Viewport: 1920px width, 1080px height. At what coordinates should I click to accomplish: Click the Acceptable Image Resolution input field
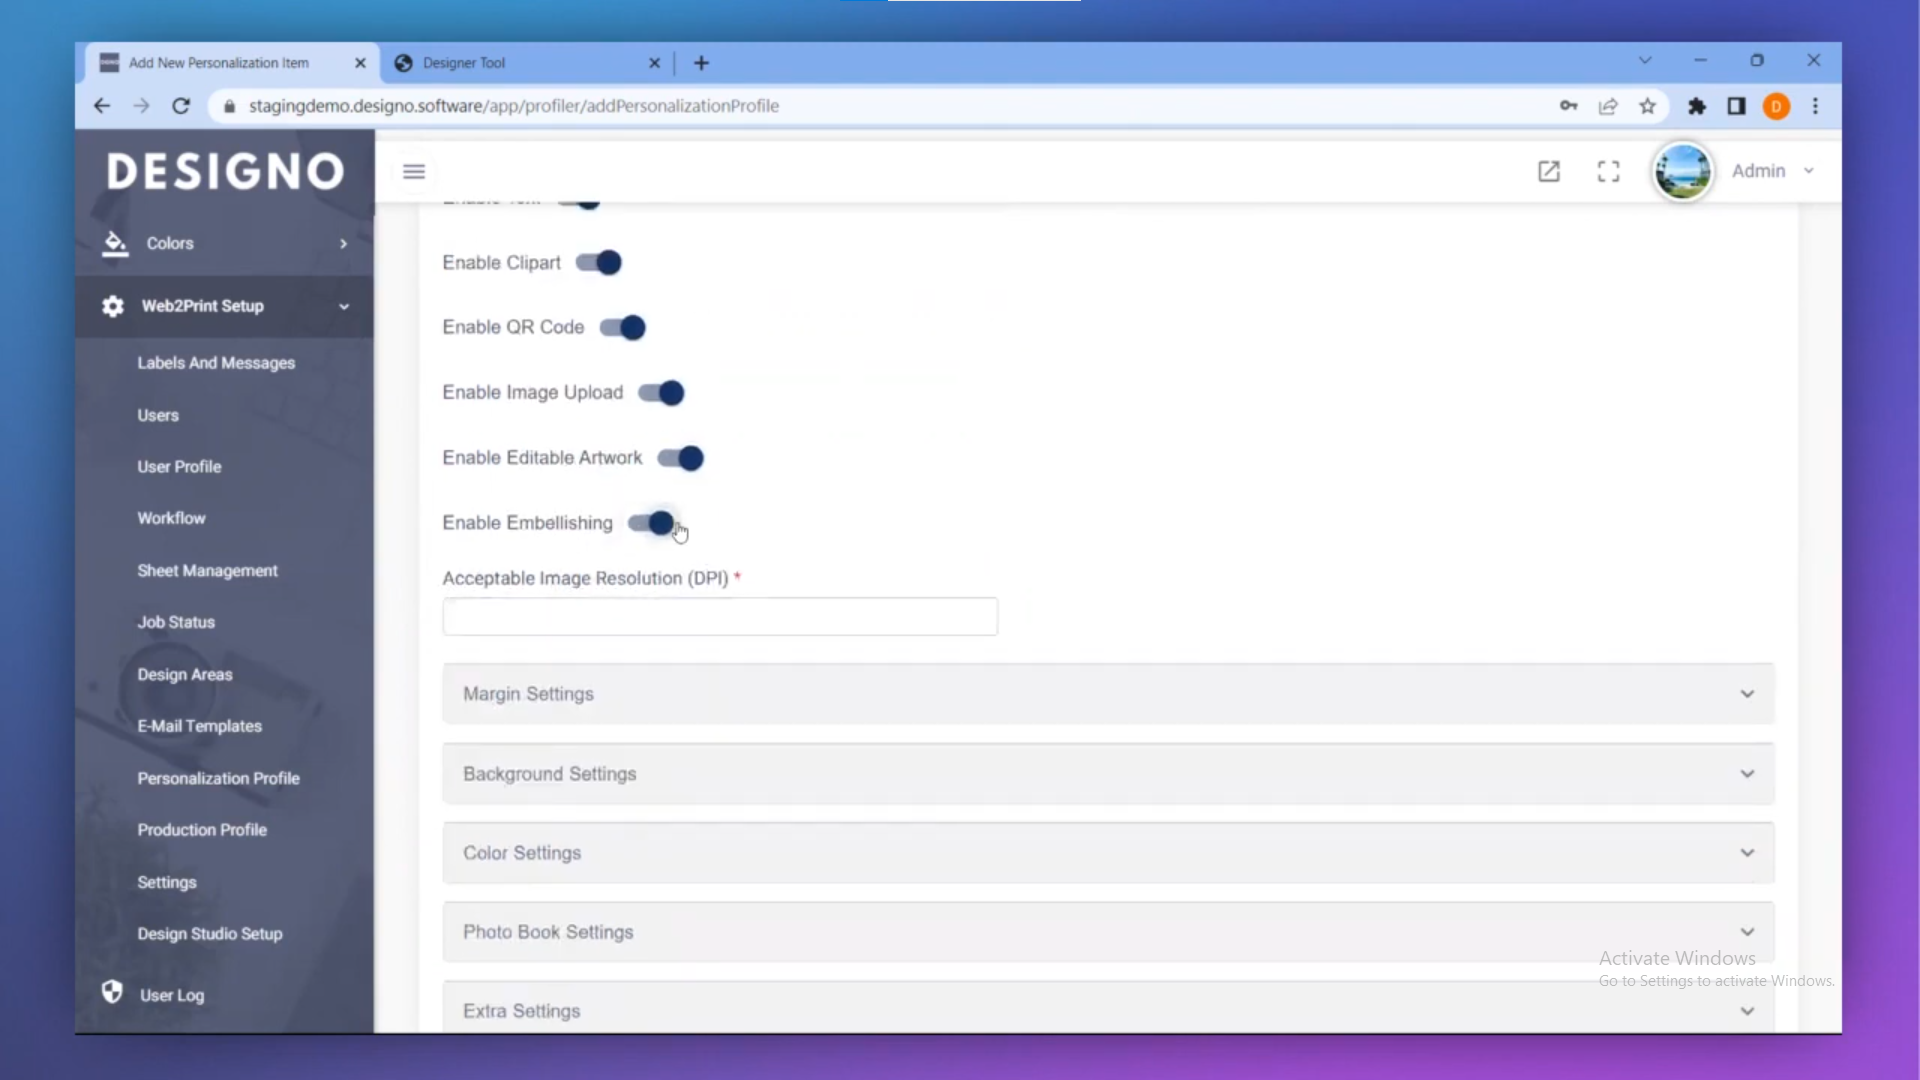point(719,617)
